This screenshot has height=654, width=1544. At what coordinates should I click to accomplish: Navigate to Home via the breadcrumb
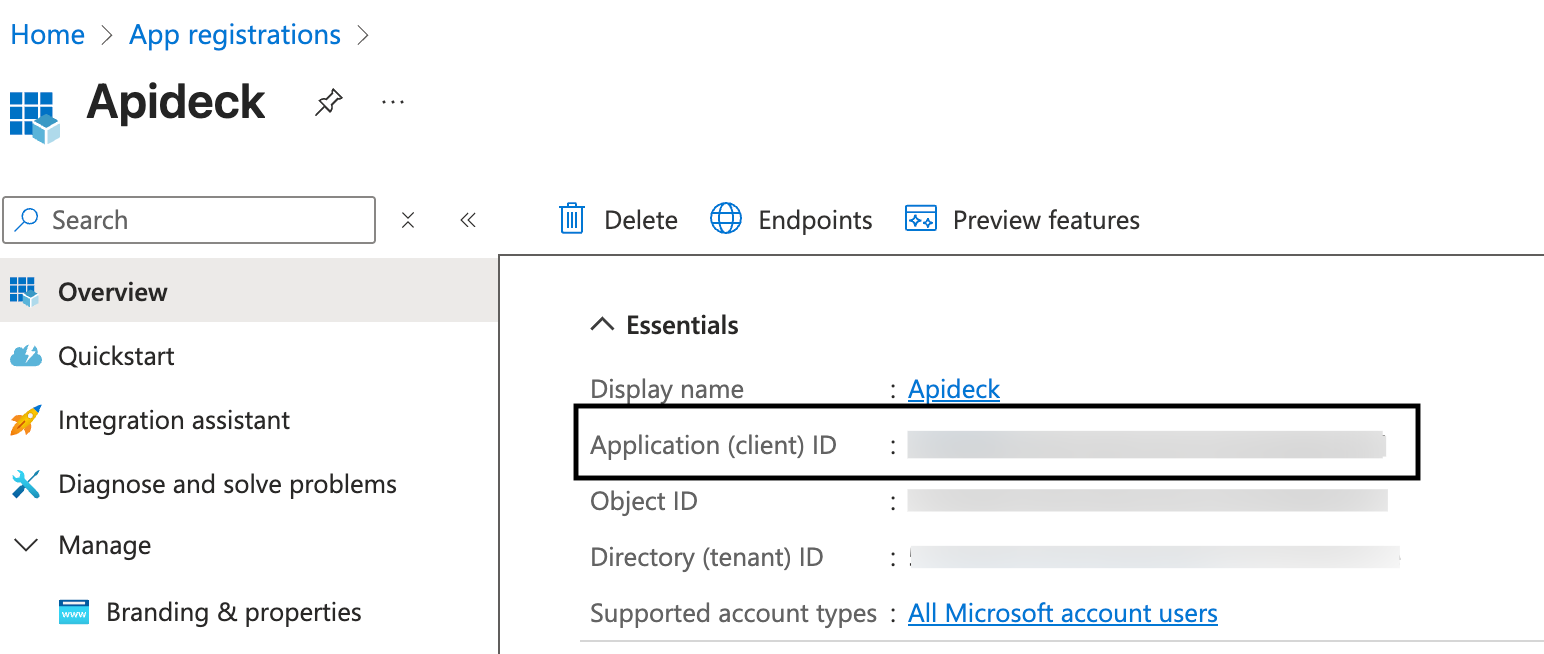[47, 33]
